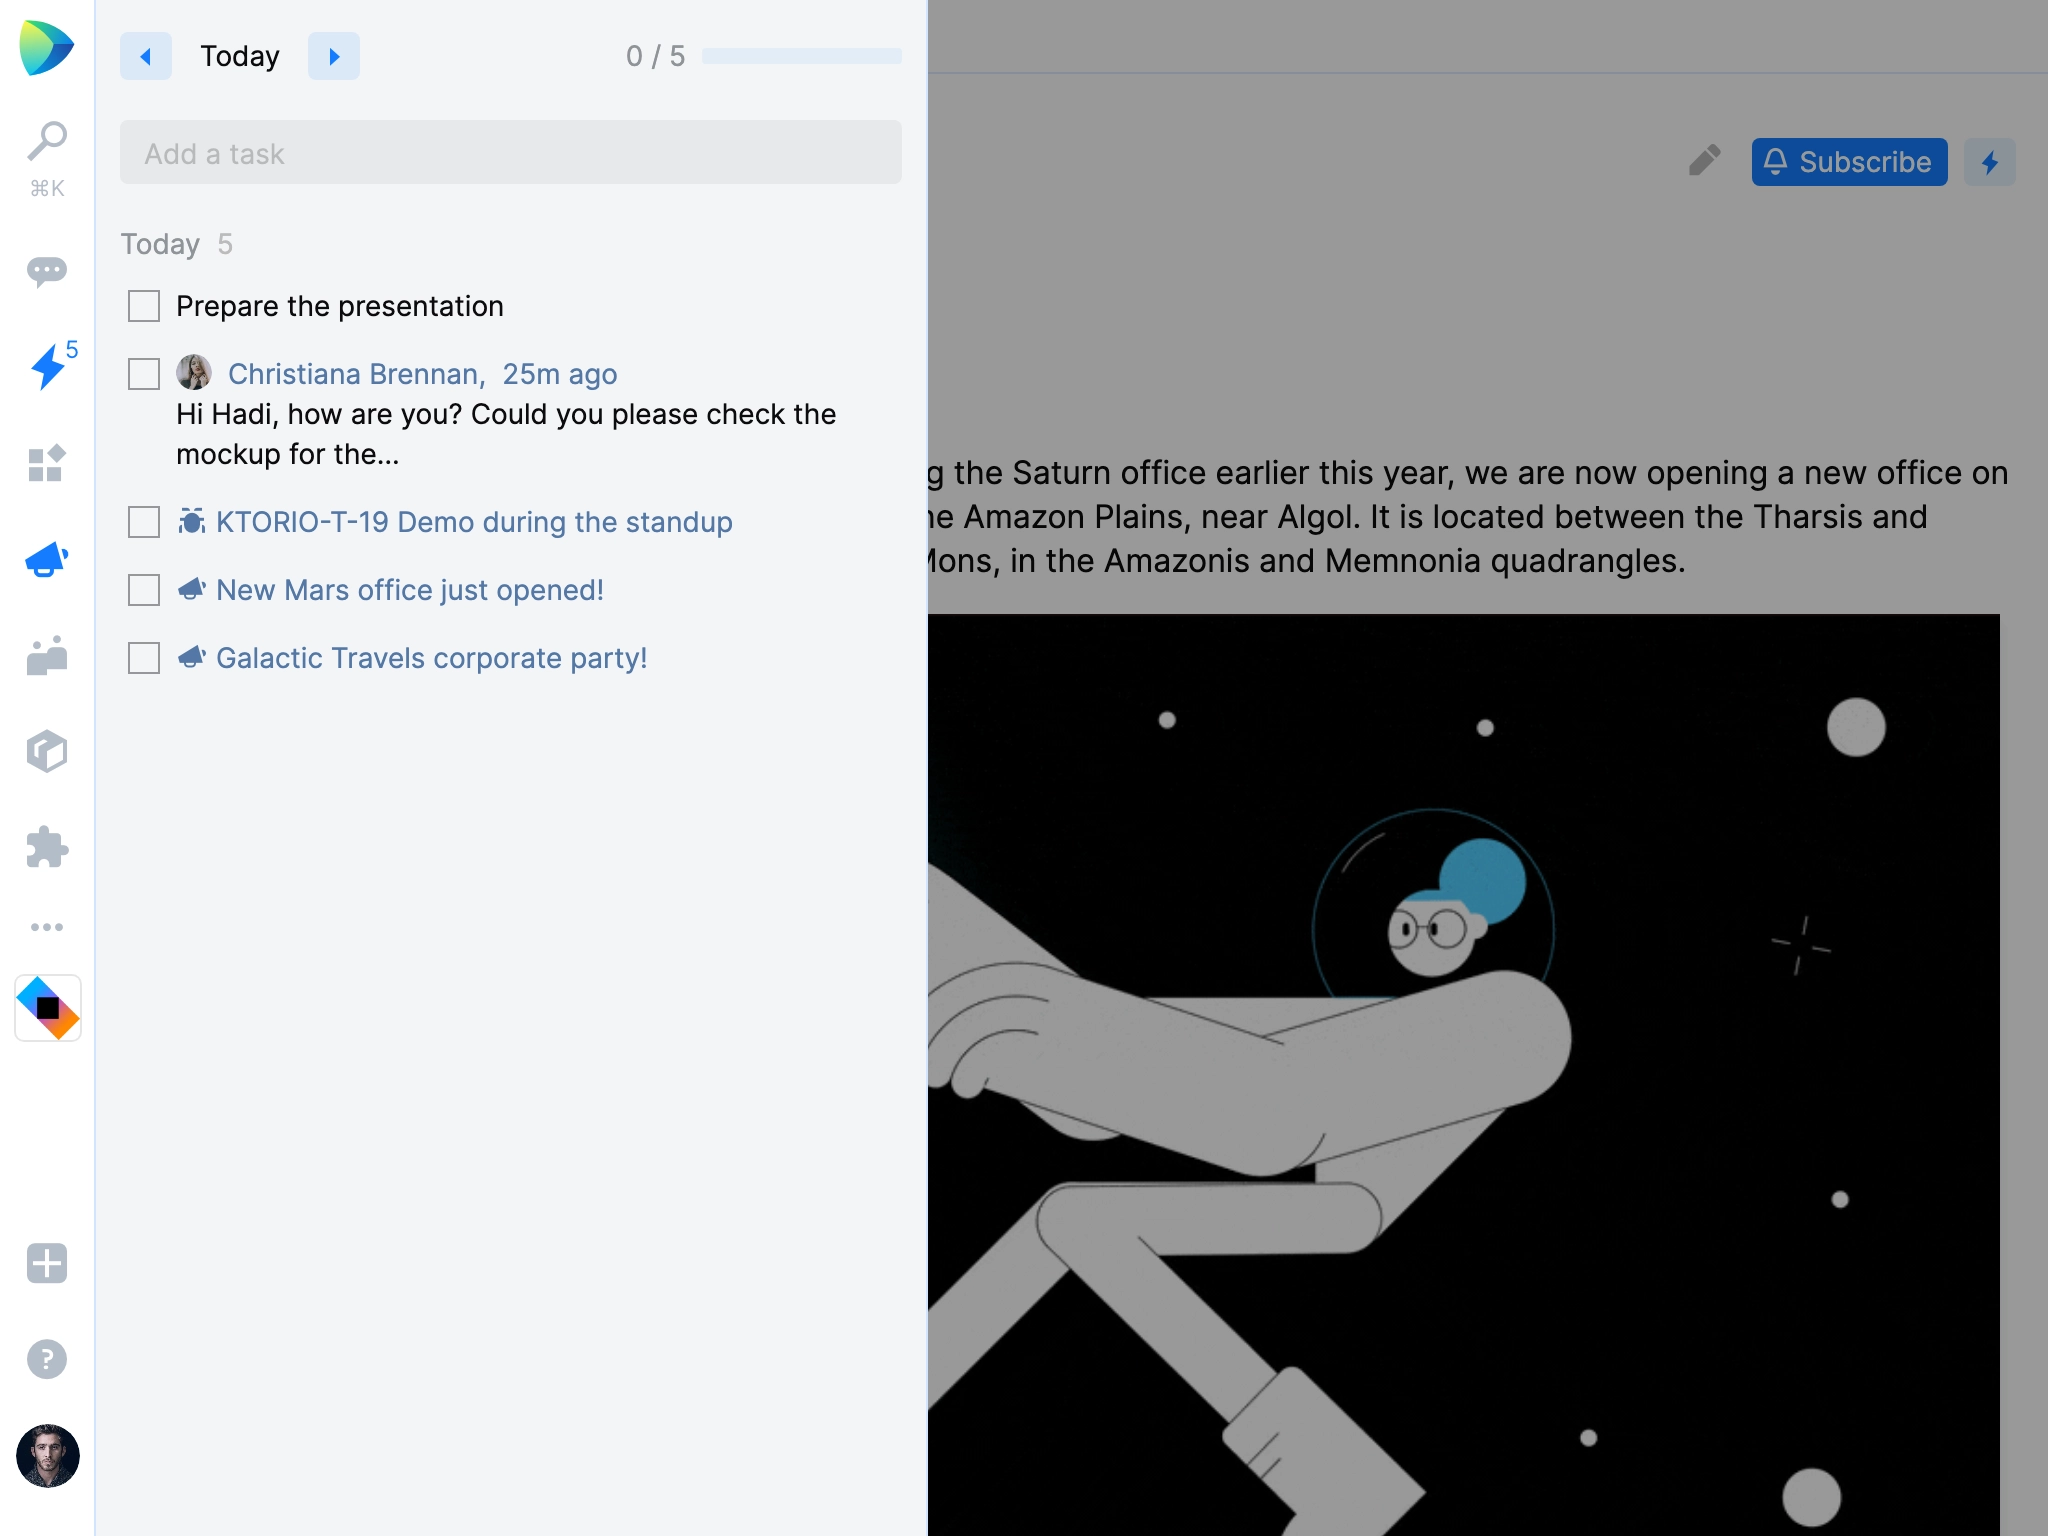The height and width of the screenshot is (1536, 2048).
Task: Open the user profile avatar in sidebar
Action: 48,1456
